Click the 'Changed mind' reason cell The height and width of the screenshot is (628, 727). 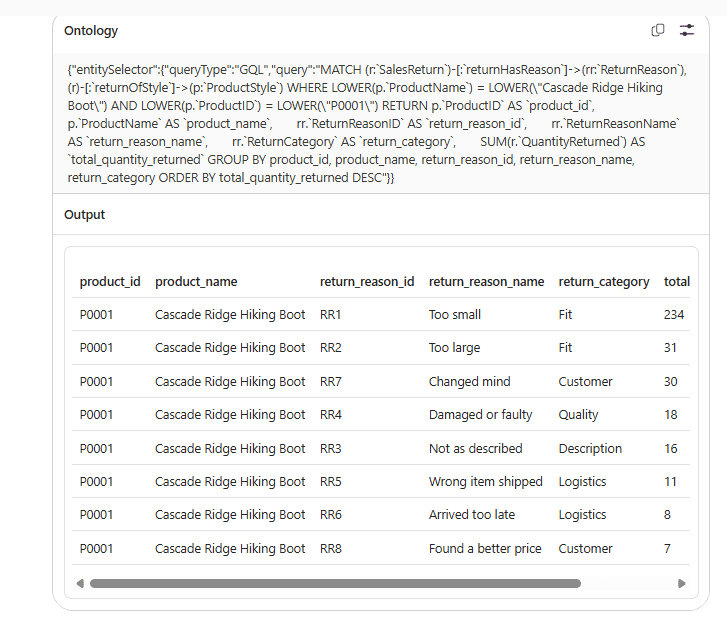(470, 382)
